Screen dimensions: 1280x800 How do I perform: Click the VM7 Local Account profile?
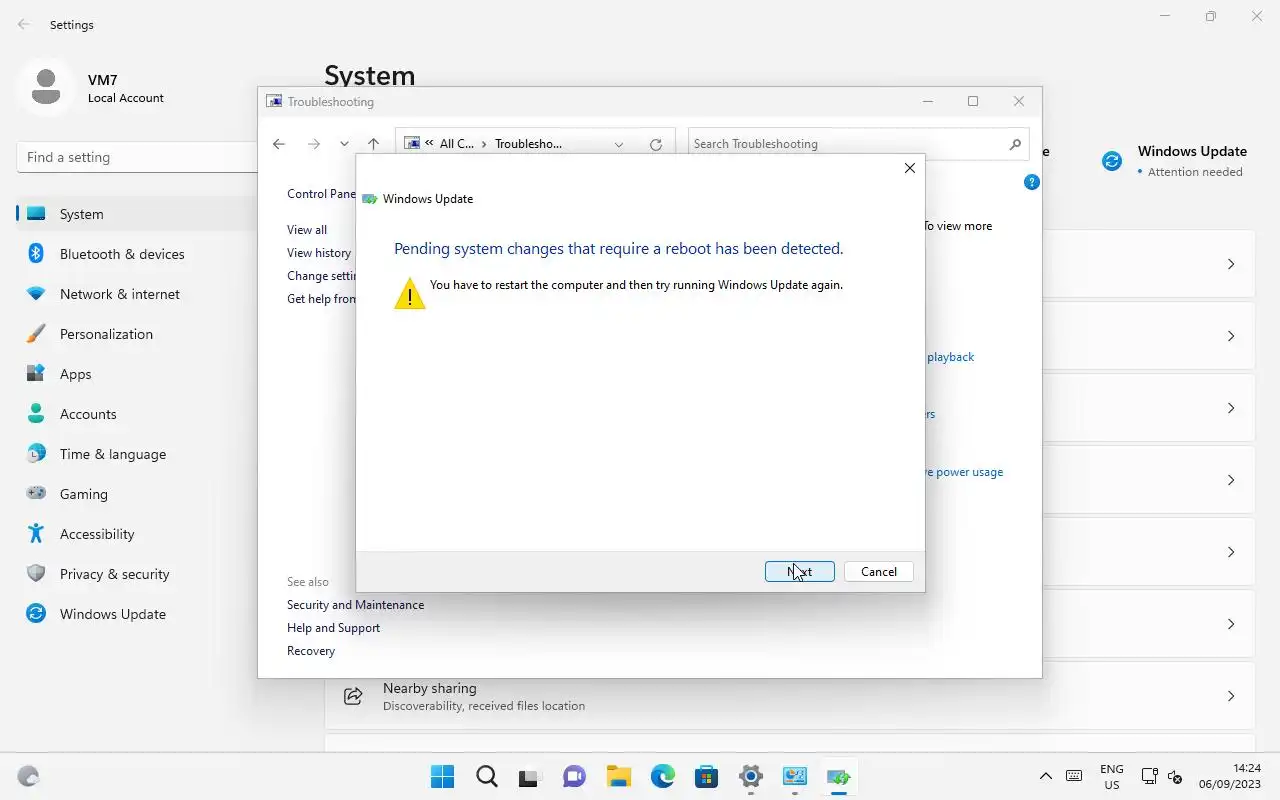(92, 88)
